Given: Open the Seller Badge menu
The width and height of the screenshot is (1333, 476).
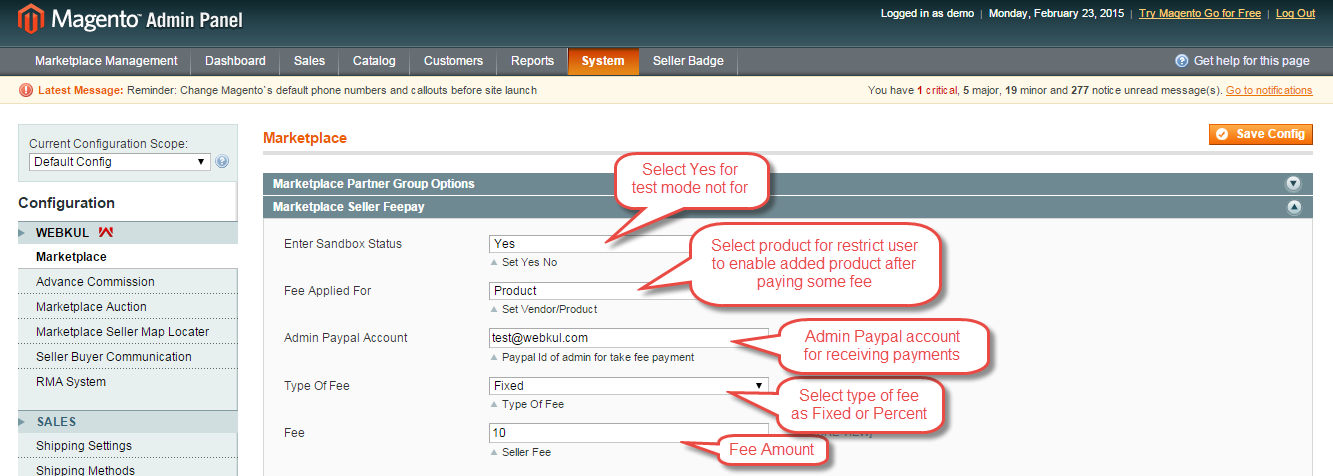Looking at the screenshot, I should pos(688,61).
